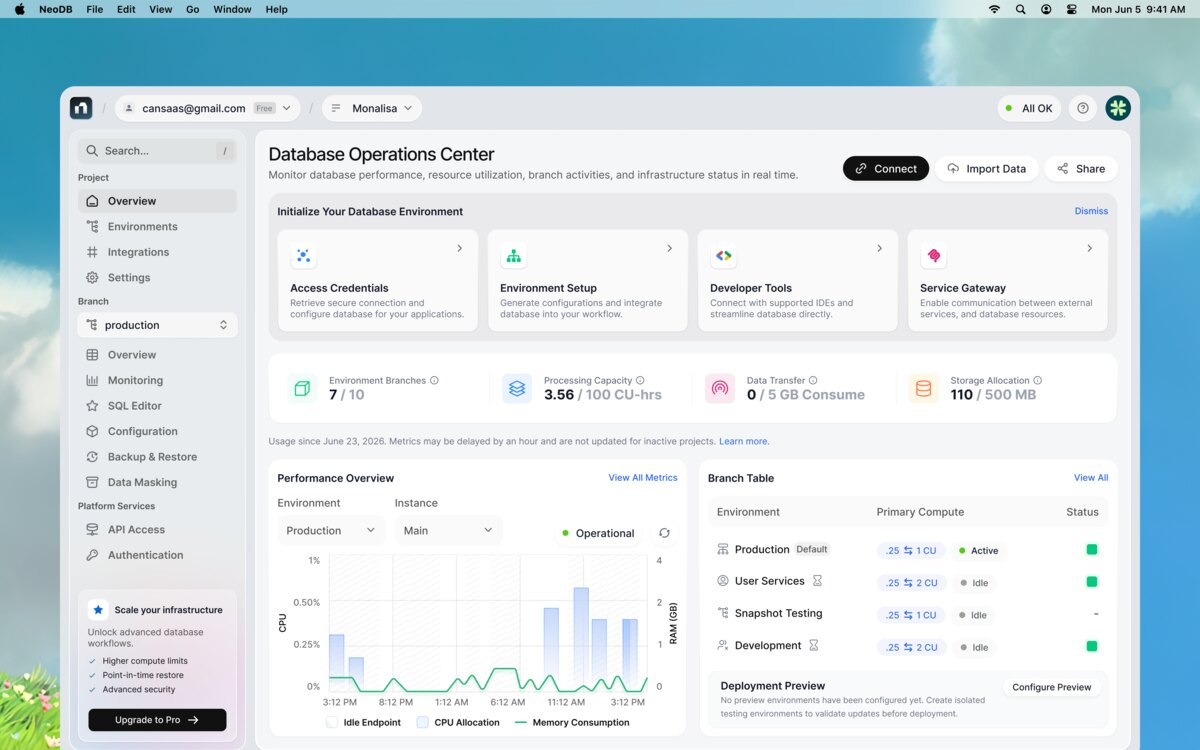Show info for Storage Allocation

(x=1038, y=380)
